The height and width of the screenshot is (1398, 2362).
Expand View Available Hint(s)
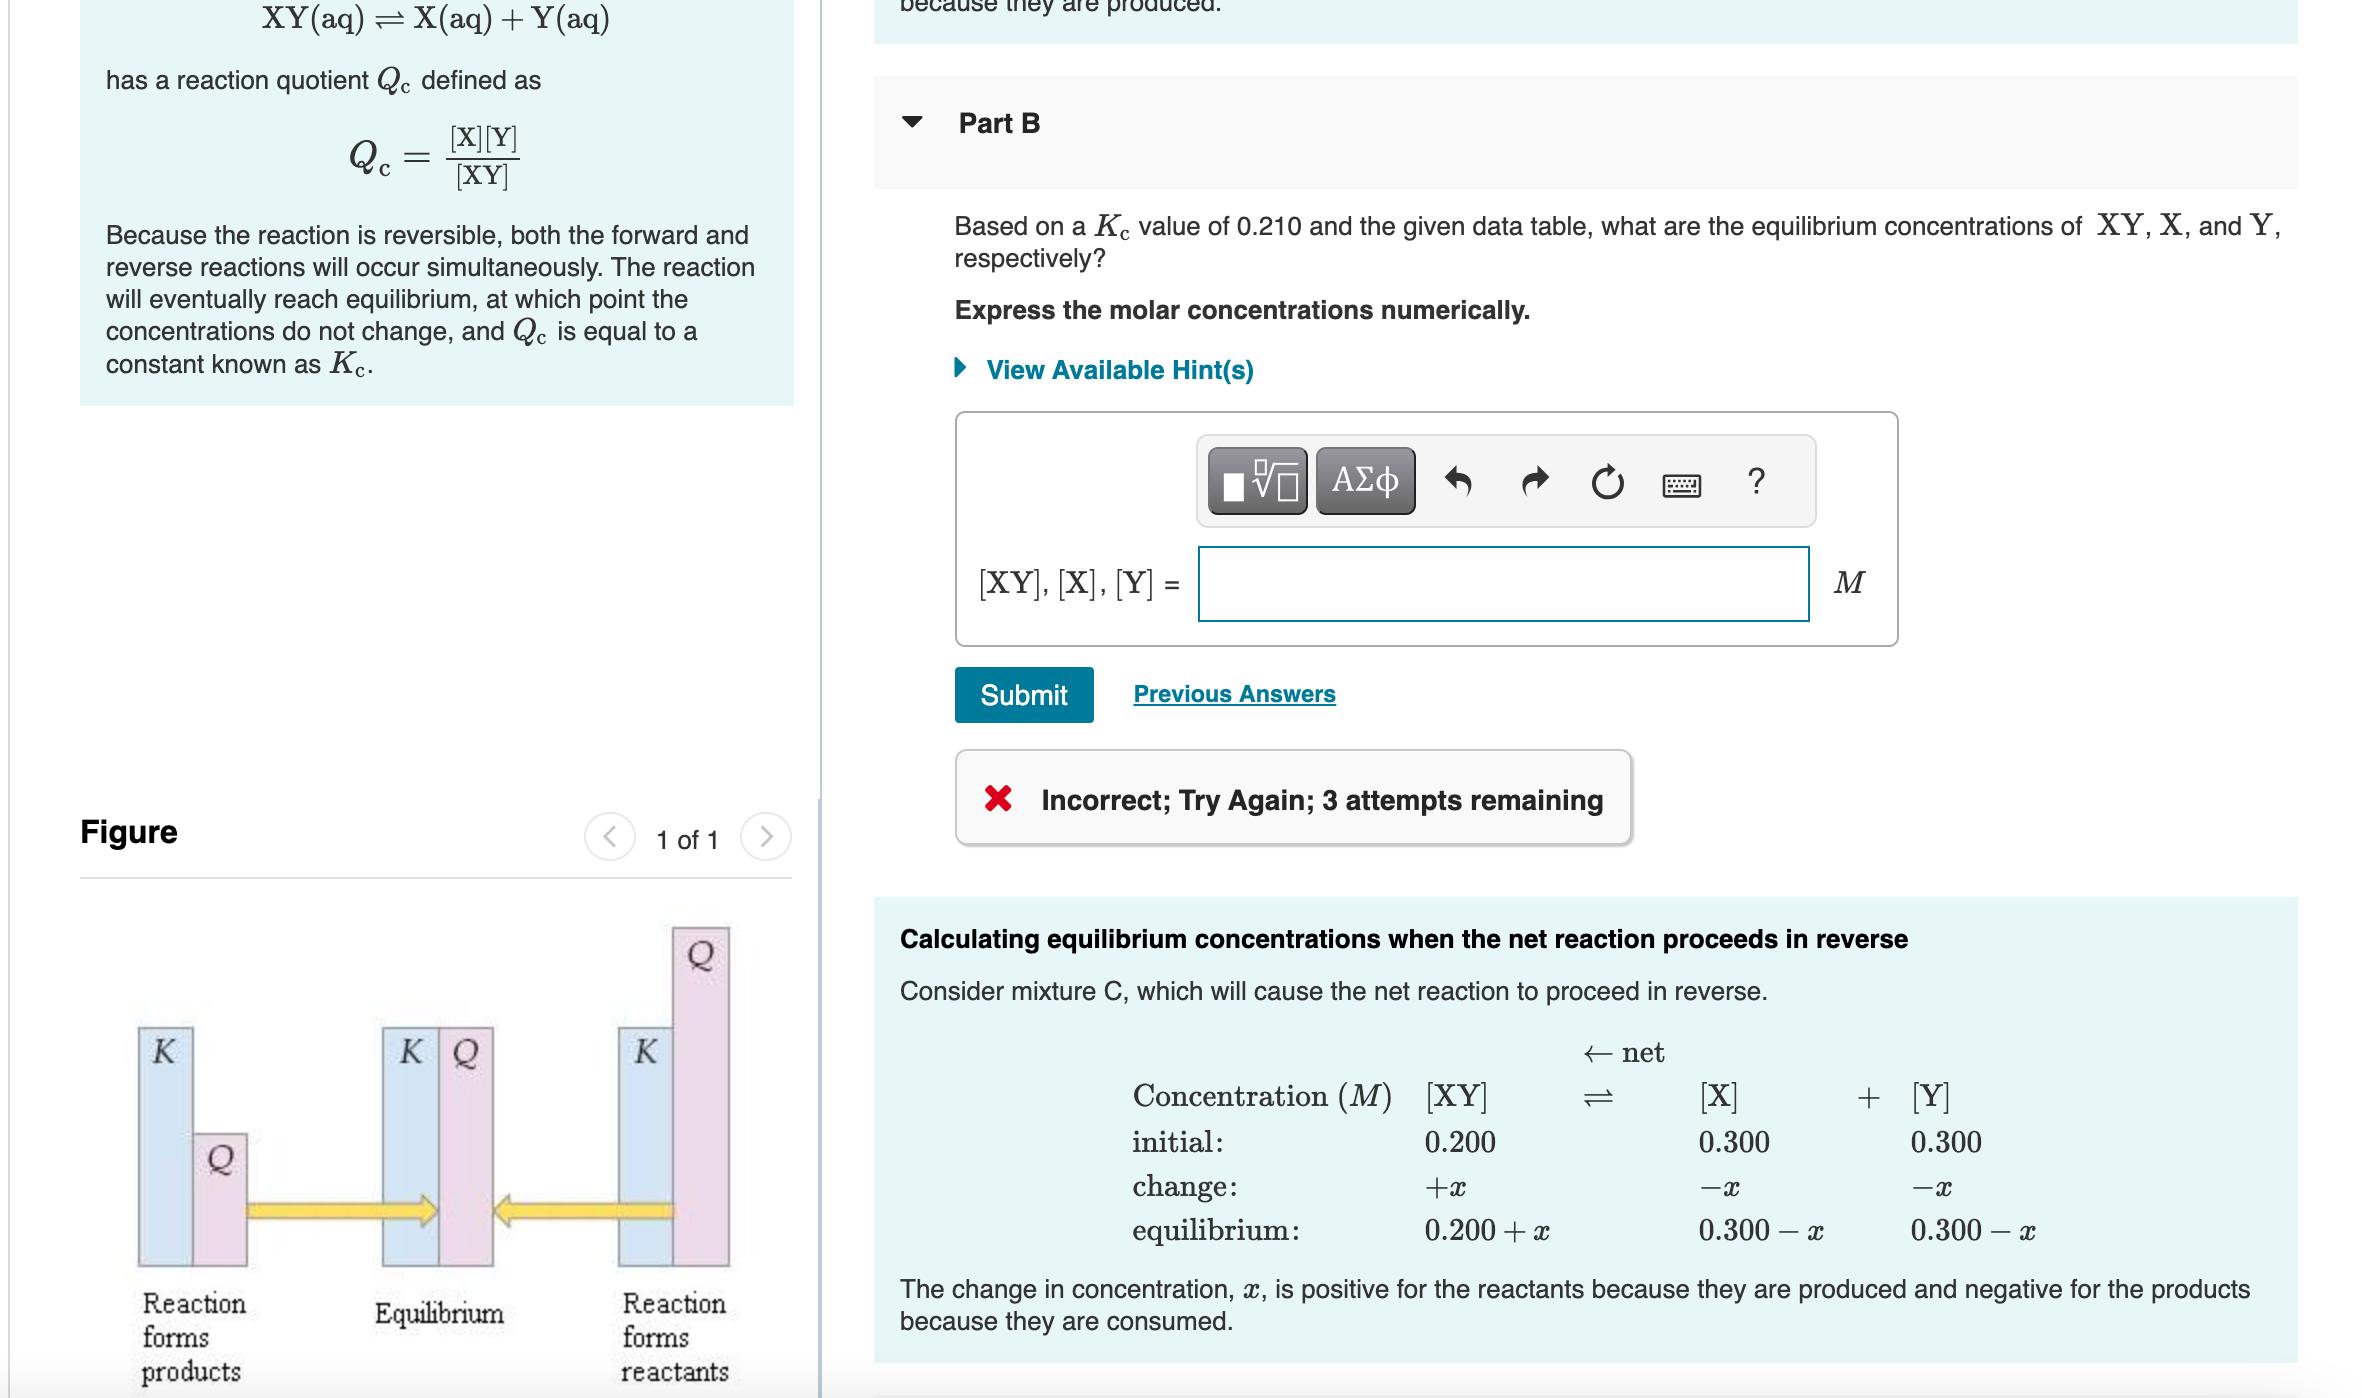pyautogui.click(x=1118, y=370)
